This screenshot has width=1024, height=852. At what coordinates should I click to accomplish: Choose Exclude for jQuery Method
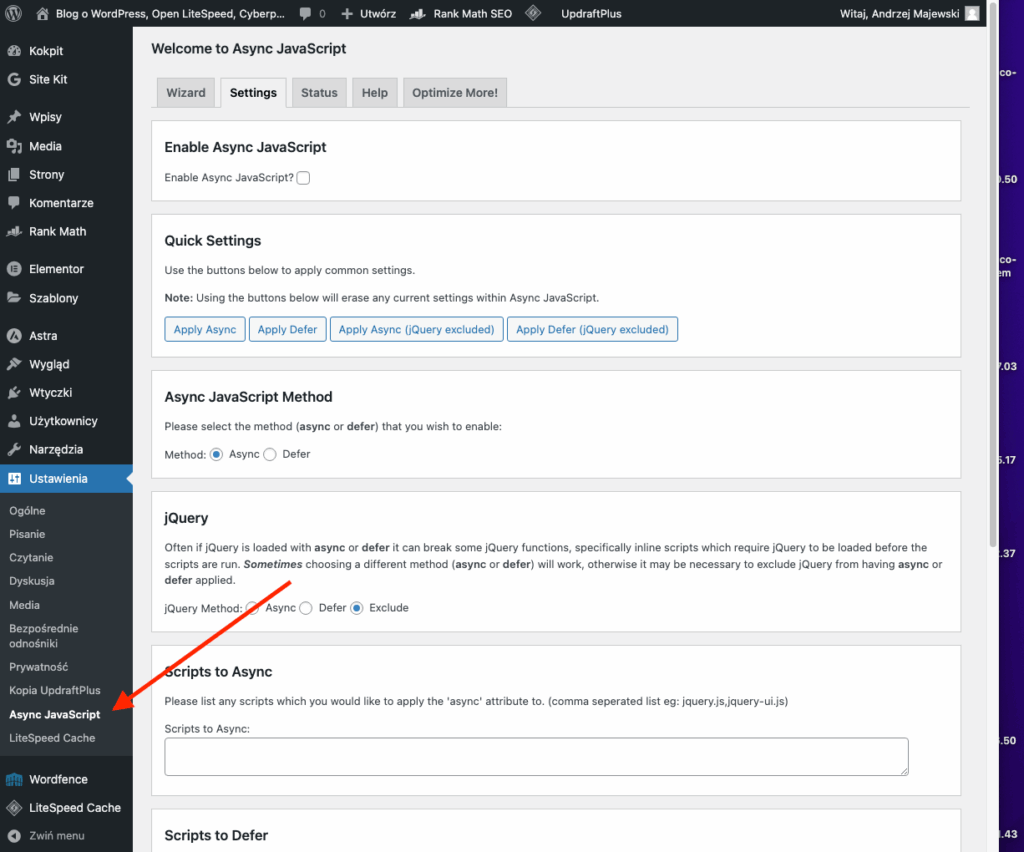point(357,608)
